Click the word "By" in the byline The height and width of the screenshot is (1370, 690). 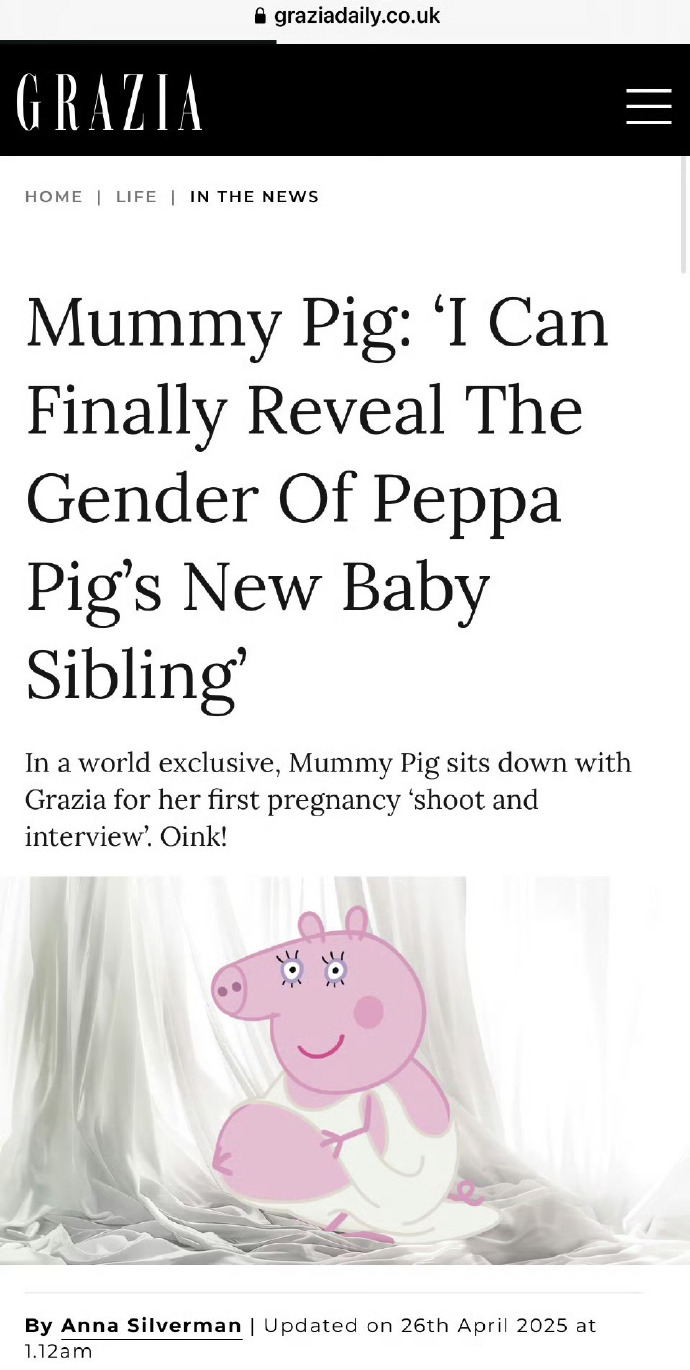click(x=39, y=1326)
